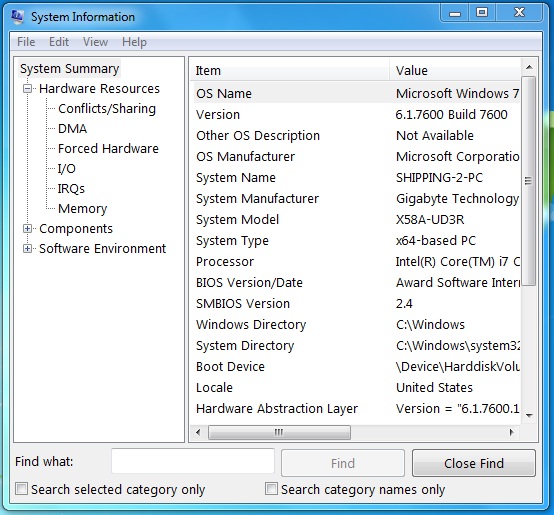
Task: Click the horizontal scrollbar left arrow
Action: (198, 432)
